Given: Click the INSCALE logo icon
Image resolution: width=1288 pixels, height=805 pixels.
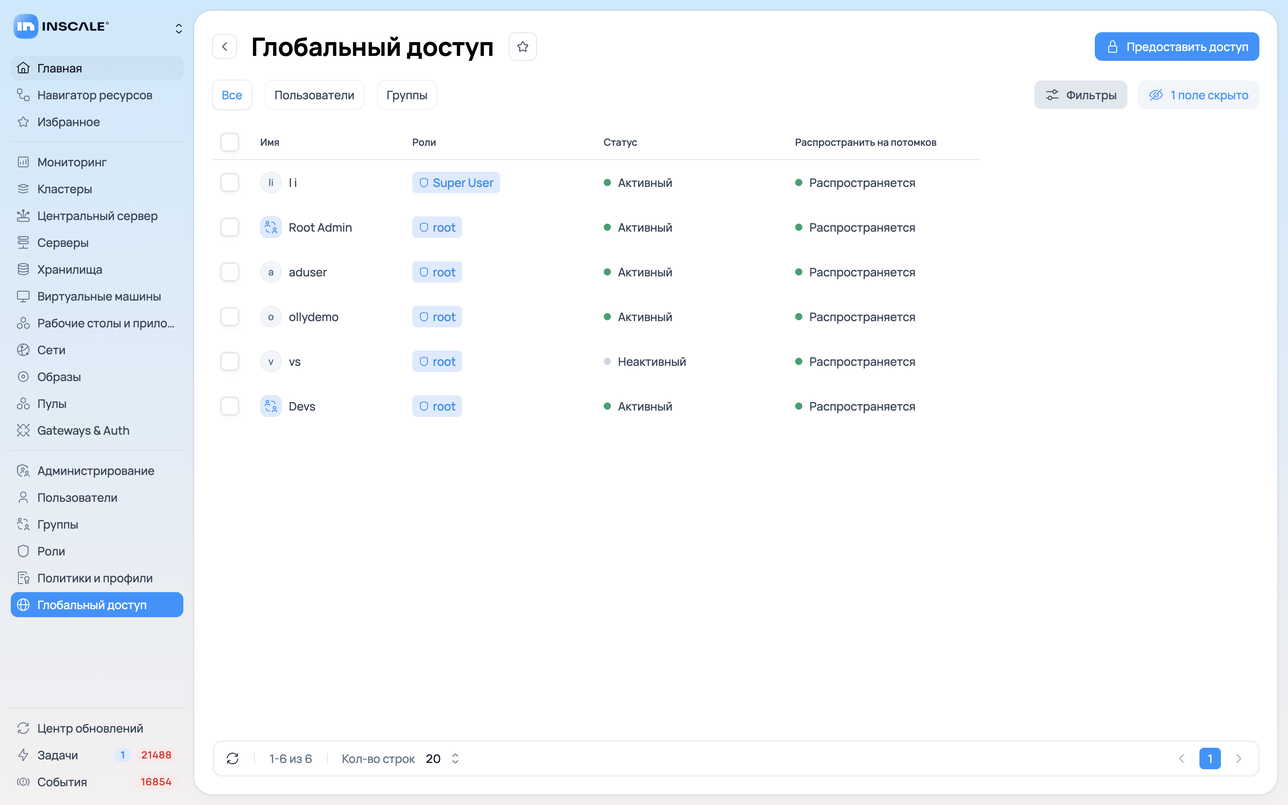Looking at the screenshot, I should tap(26, 27).
